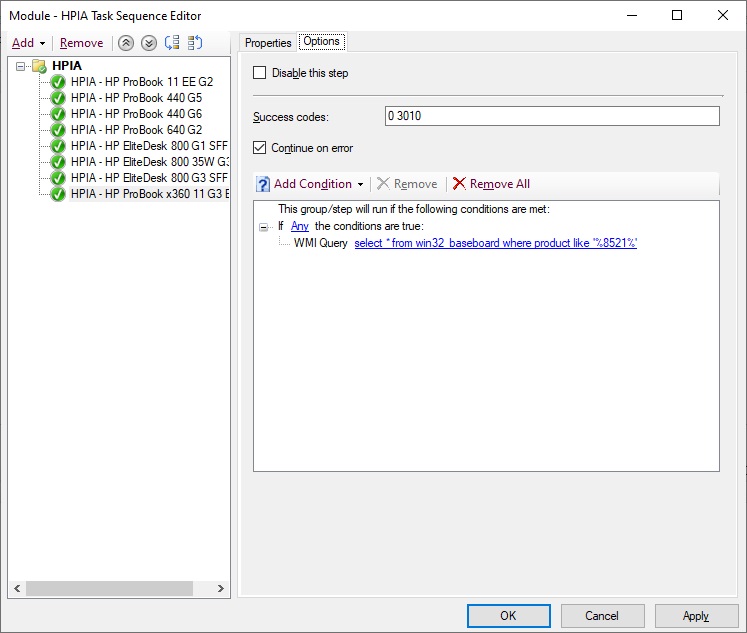Click green check icon for ProBook 440 G5
This screenshot has width=747, height=633.
point(58,98)
